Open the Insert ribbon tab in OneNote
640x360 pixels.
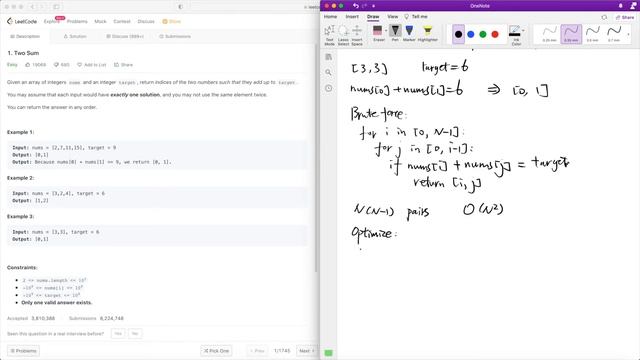(x=352, y=17)
